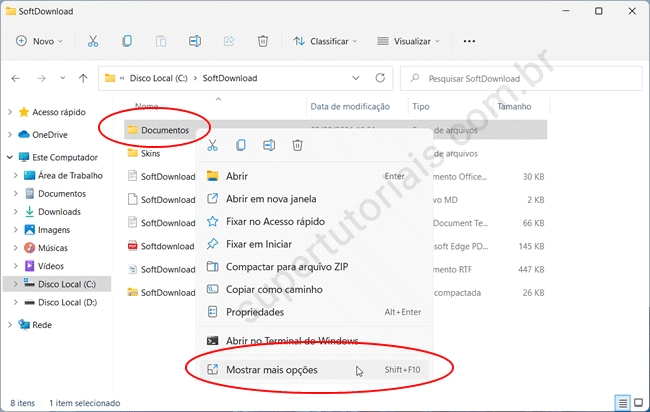Open Downloads in the navigation pane
The width and height of the screenshot is (650, 412).
[59, 211]
